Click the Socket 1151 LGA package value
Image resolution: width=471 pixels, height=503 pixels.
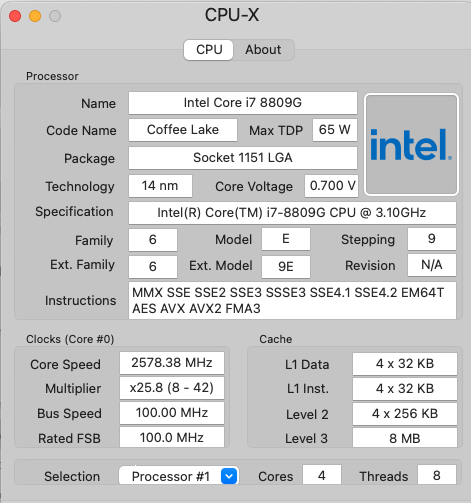(243, 158)
